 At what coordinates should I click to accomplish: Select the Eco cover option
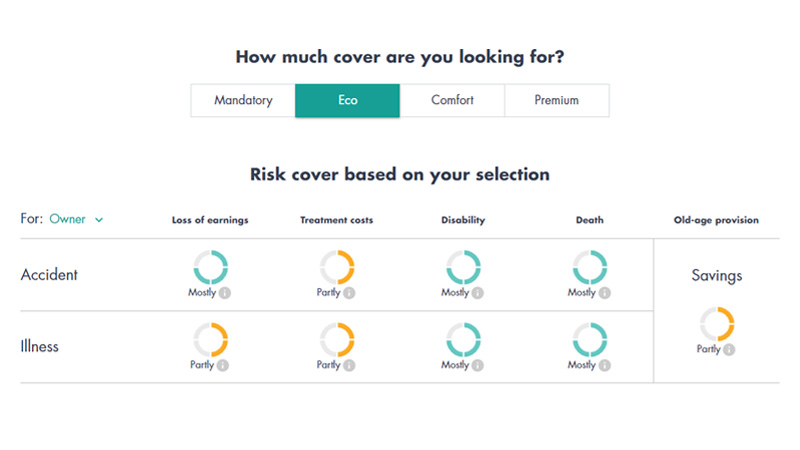[x=347, y=101]
